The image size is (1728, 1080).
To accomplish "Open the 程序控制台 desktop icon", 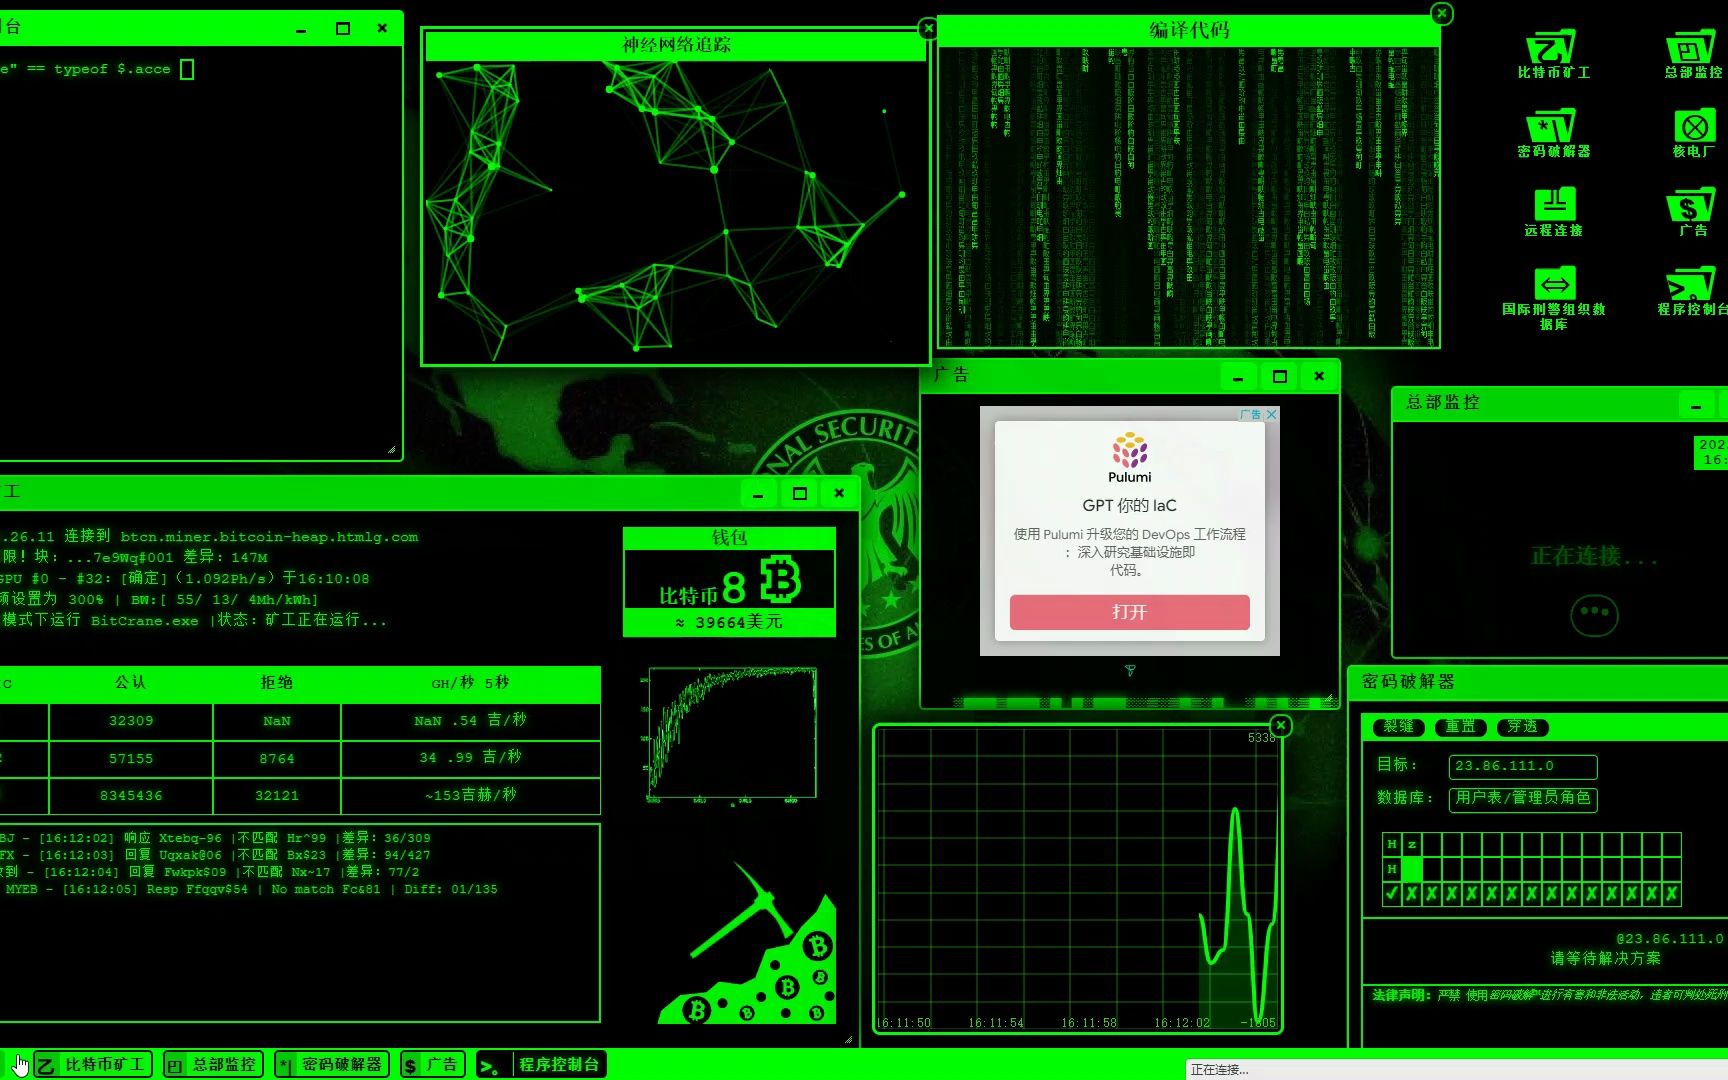I will point(1692,292).
